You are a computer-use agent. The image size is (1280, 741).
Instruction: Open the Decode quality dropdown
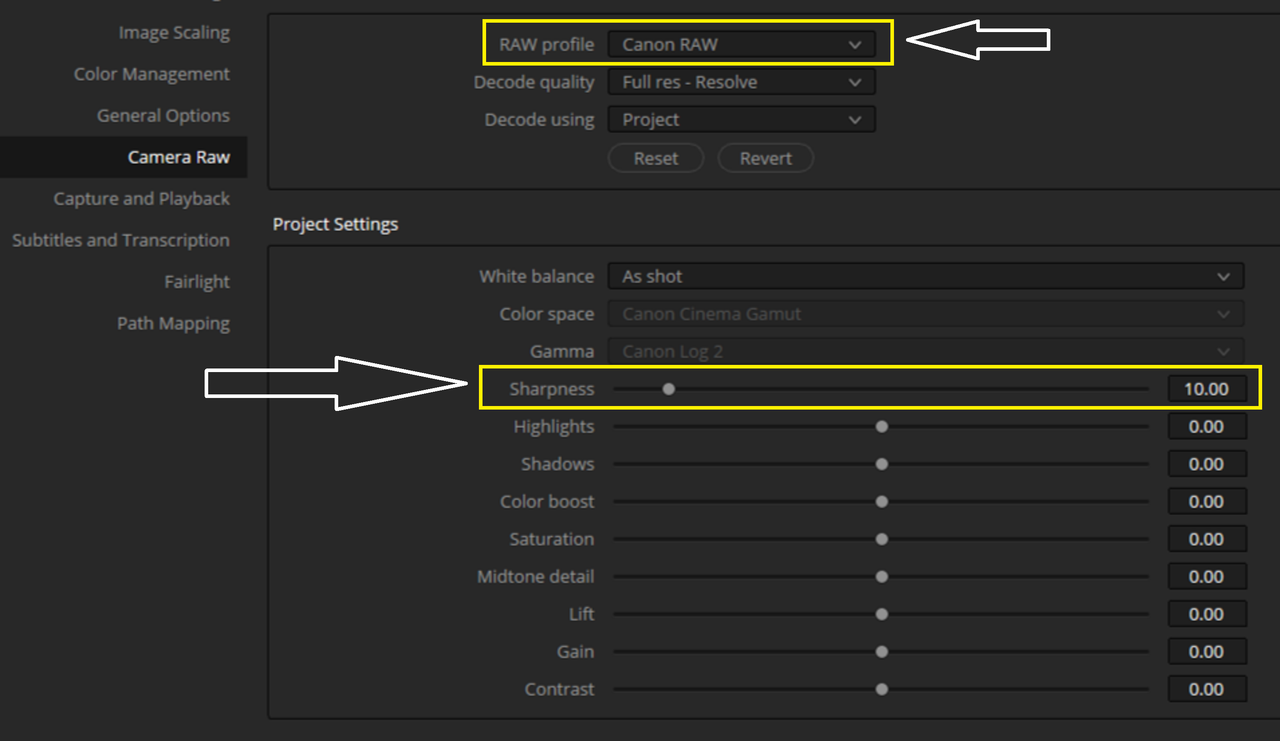point(741,82)
